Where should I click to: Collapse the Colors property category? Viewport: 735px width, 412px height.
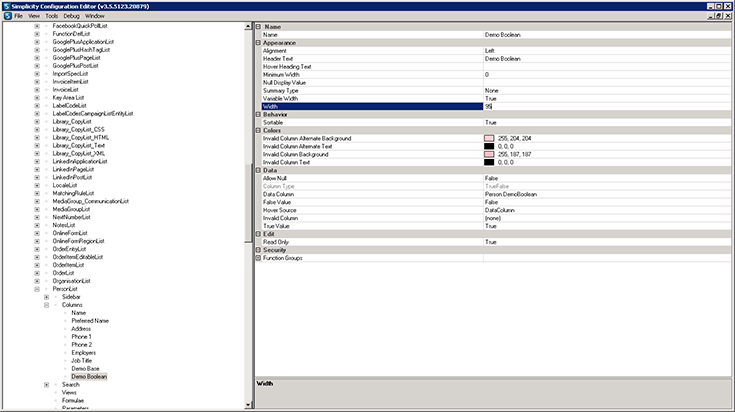[258, 130]
